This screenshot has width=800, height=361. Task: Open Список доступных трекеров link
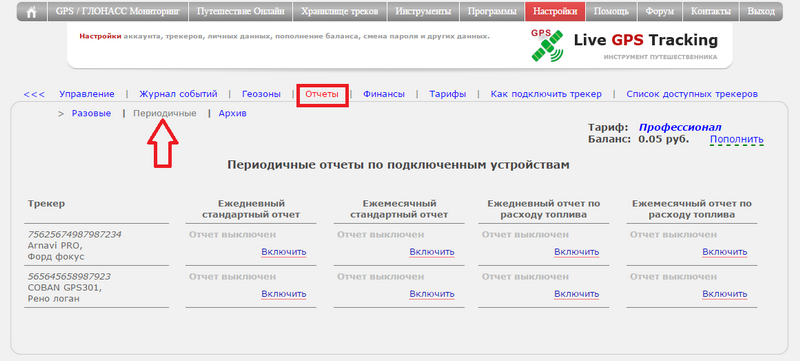(x=692, y=94)
